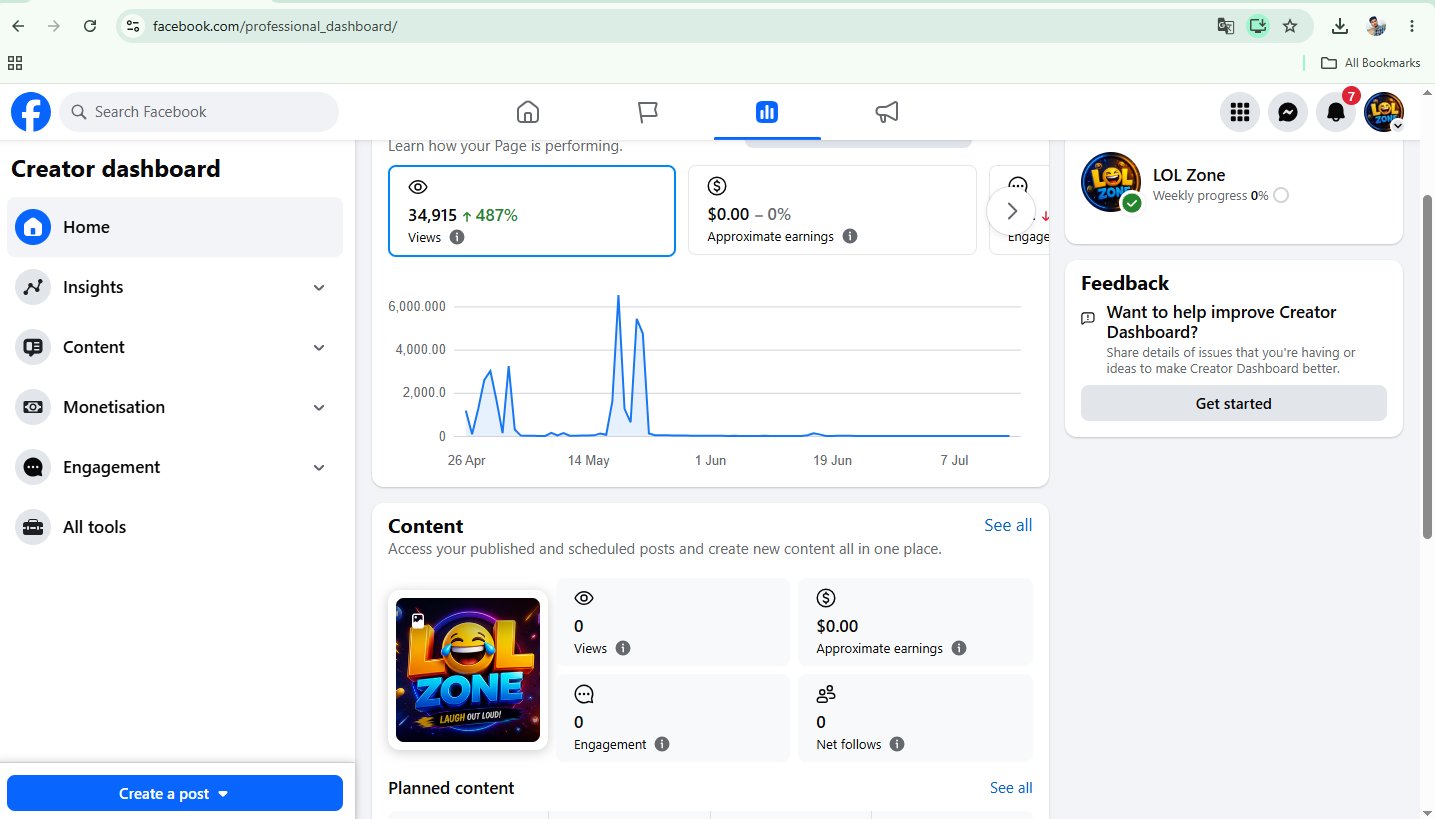
Task: Open the Ad Centre megaphone icon
Action: (887, 112)
